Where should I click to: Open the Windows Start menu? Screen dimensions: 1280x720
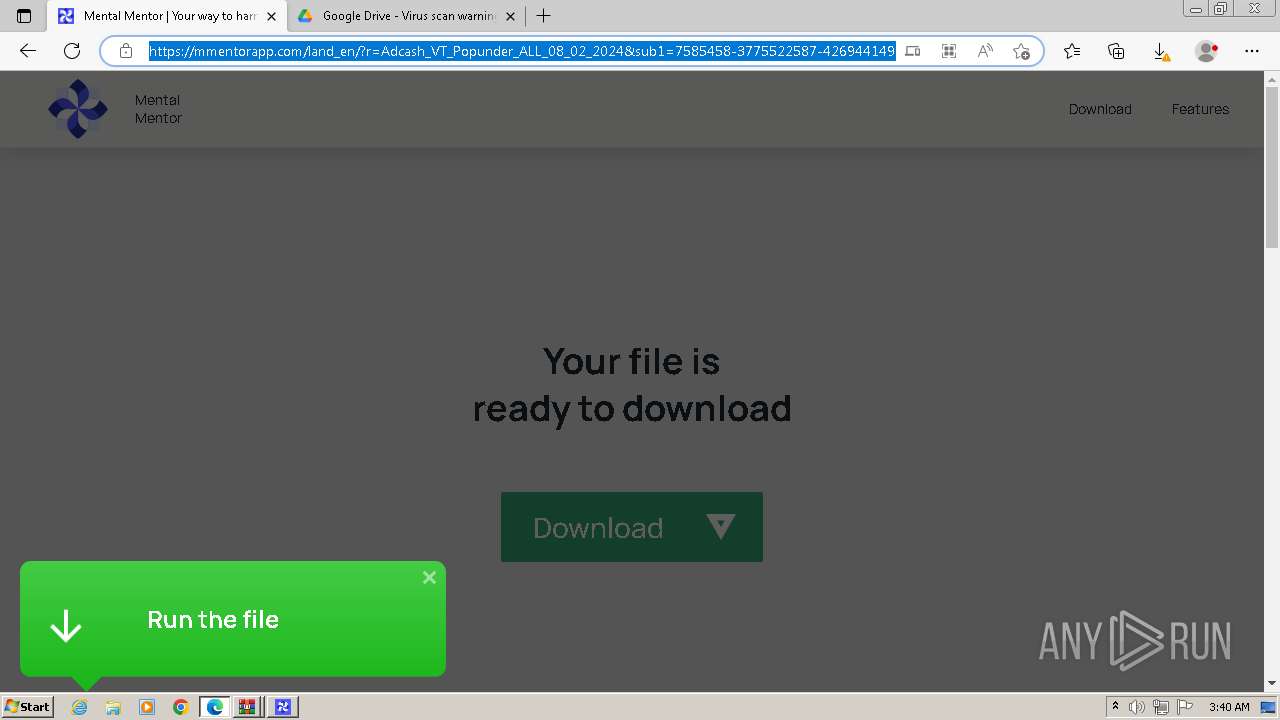coord(27,707)
